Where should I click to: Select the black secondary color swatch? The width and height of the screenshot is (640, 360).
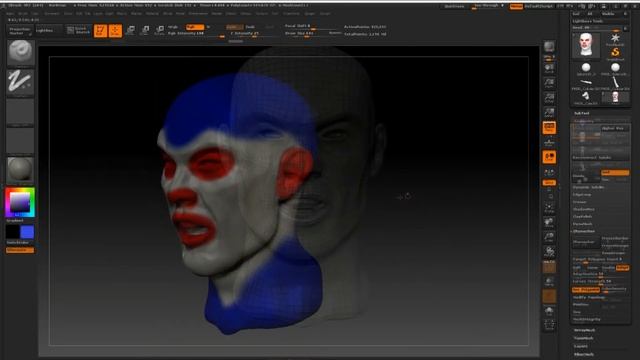point(12,232)
